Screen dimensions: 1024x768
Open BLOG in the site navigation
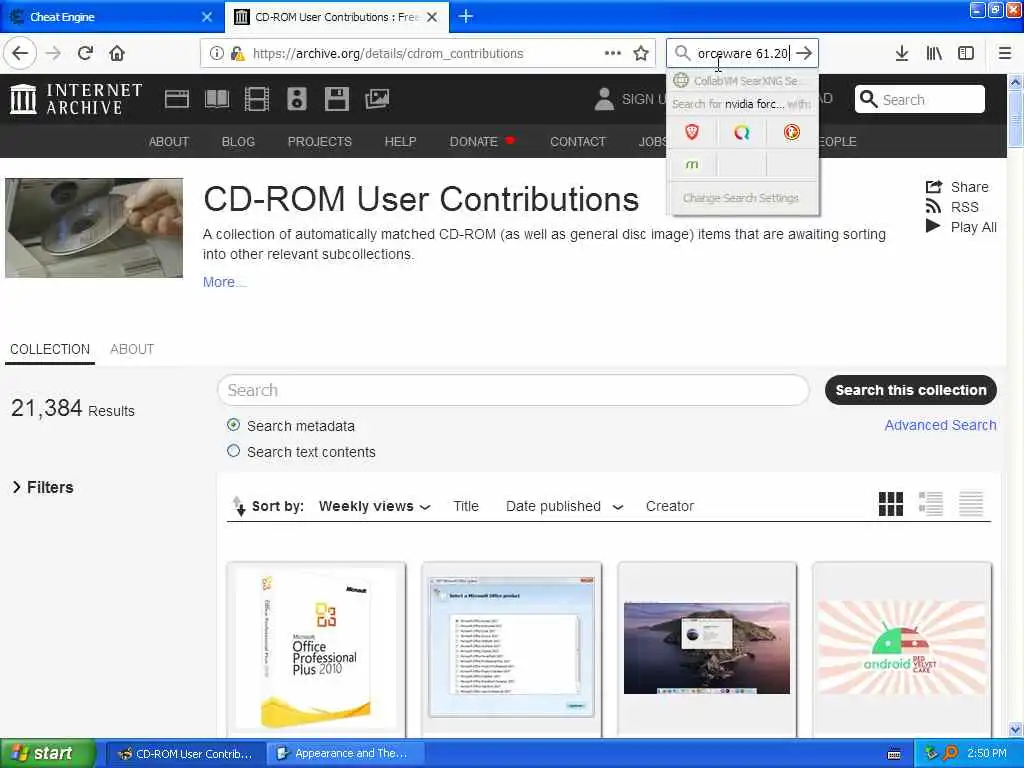point(238,142)
